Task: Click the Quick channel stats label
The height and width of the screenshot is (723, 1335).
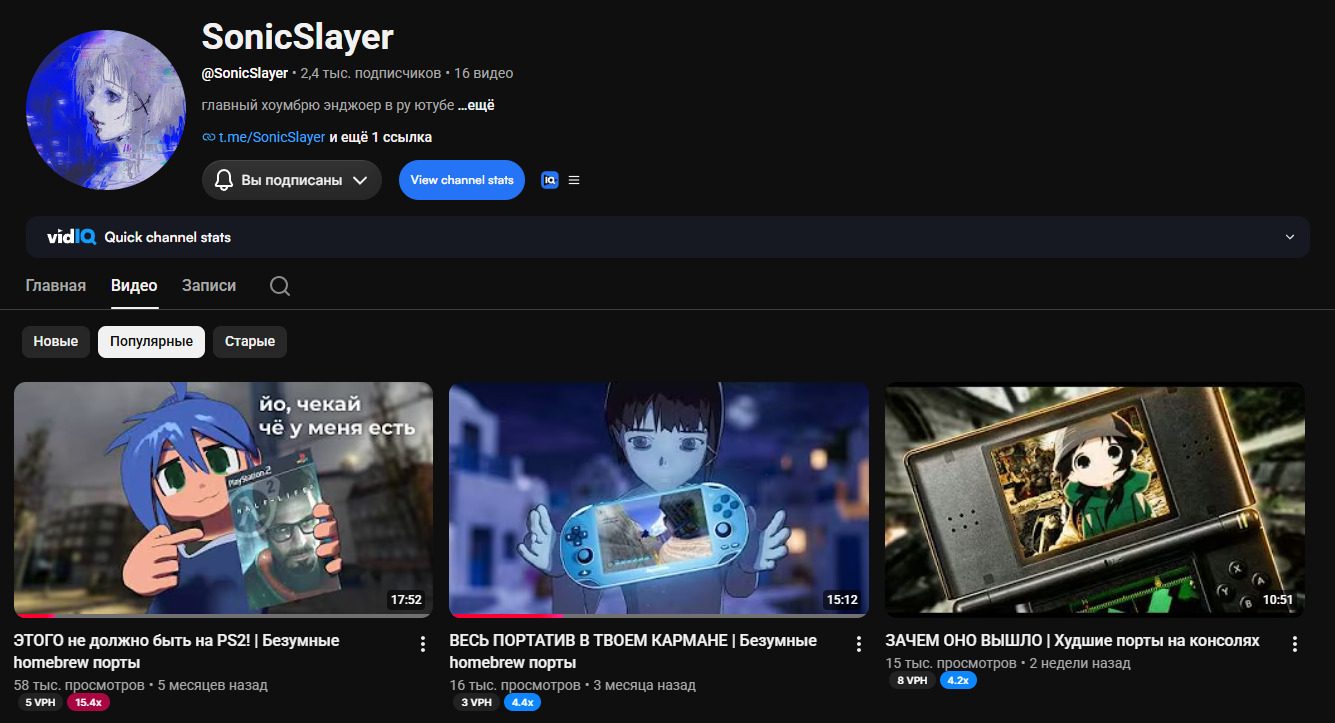Action: 168,237
